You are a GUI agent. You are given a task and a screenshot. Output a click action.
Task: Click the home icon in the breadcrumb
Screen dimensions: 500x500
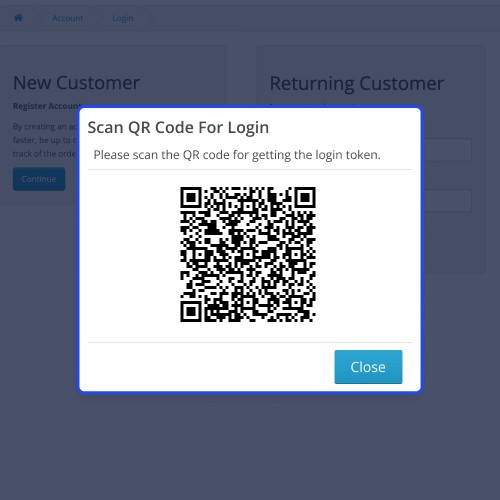[x=18, y=18]
